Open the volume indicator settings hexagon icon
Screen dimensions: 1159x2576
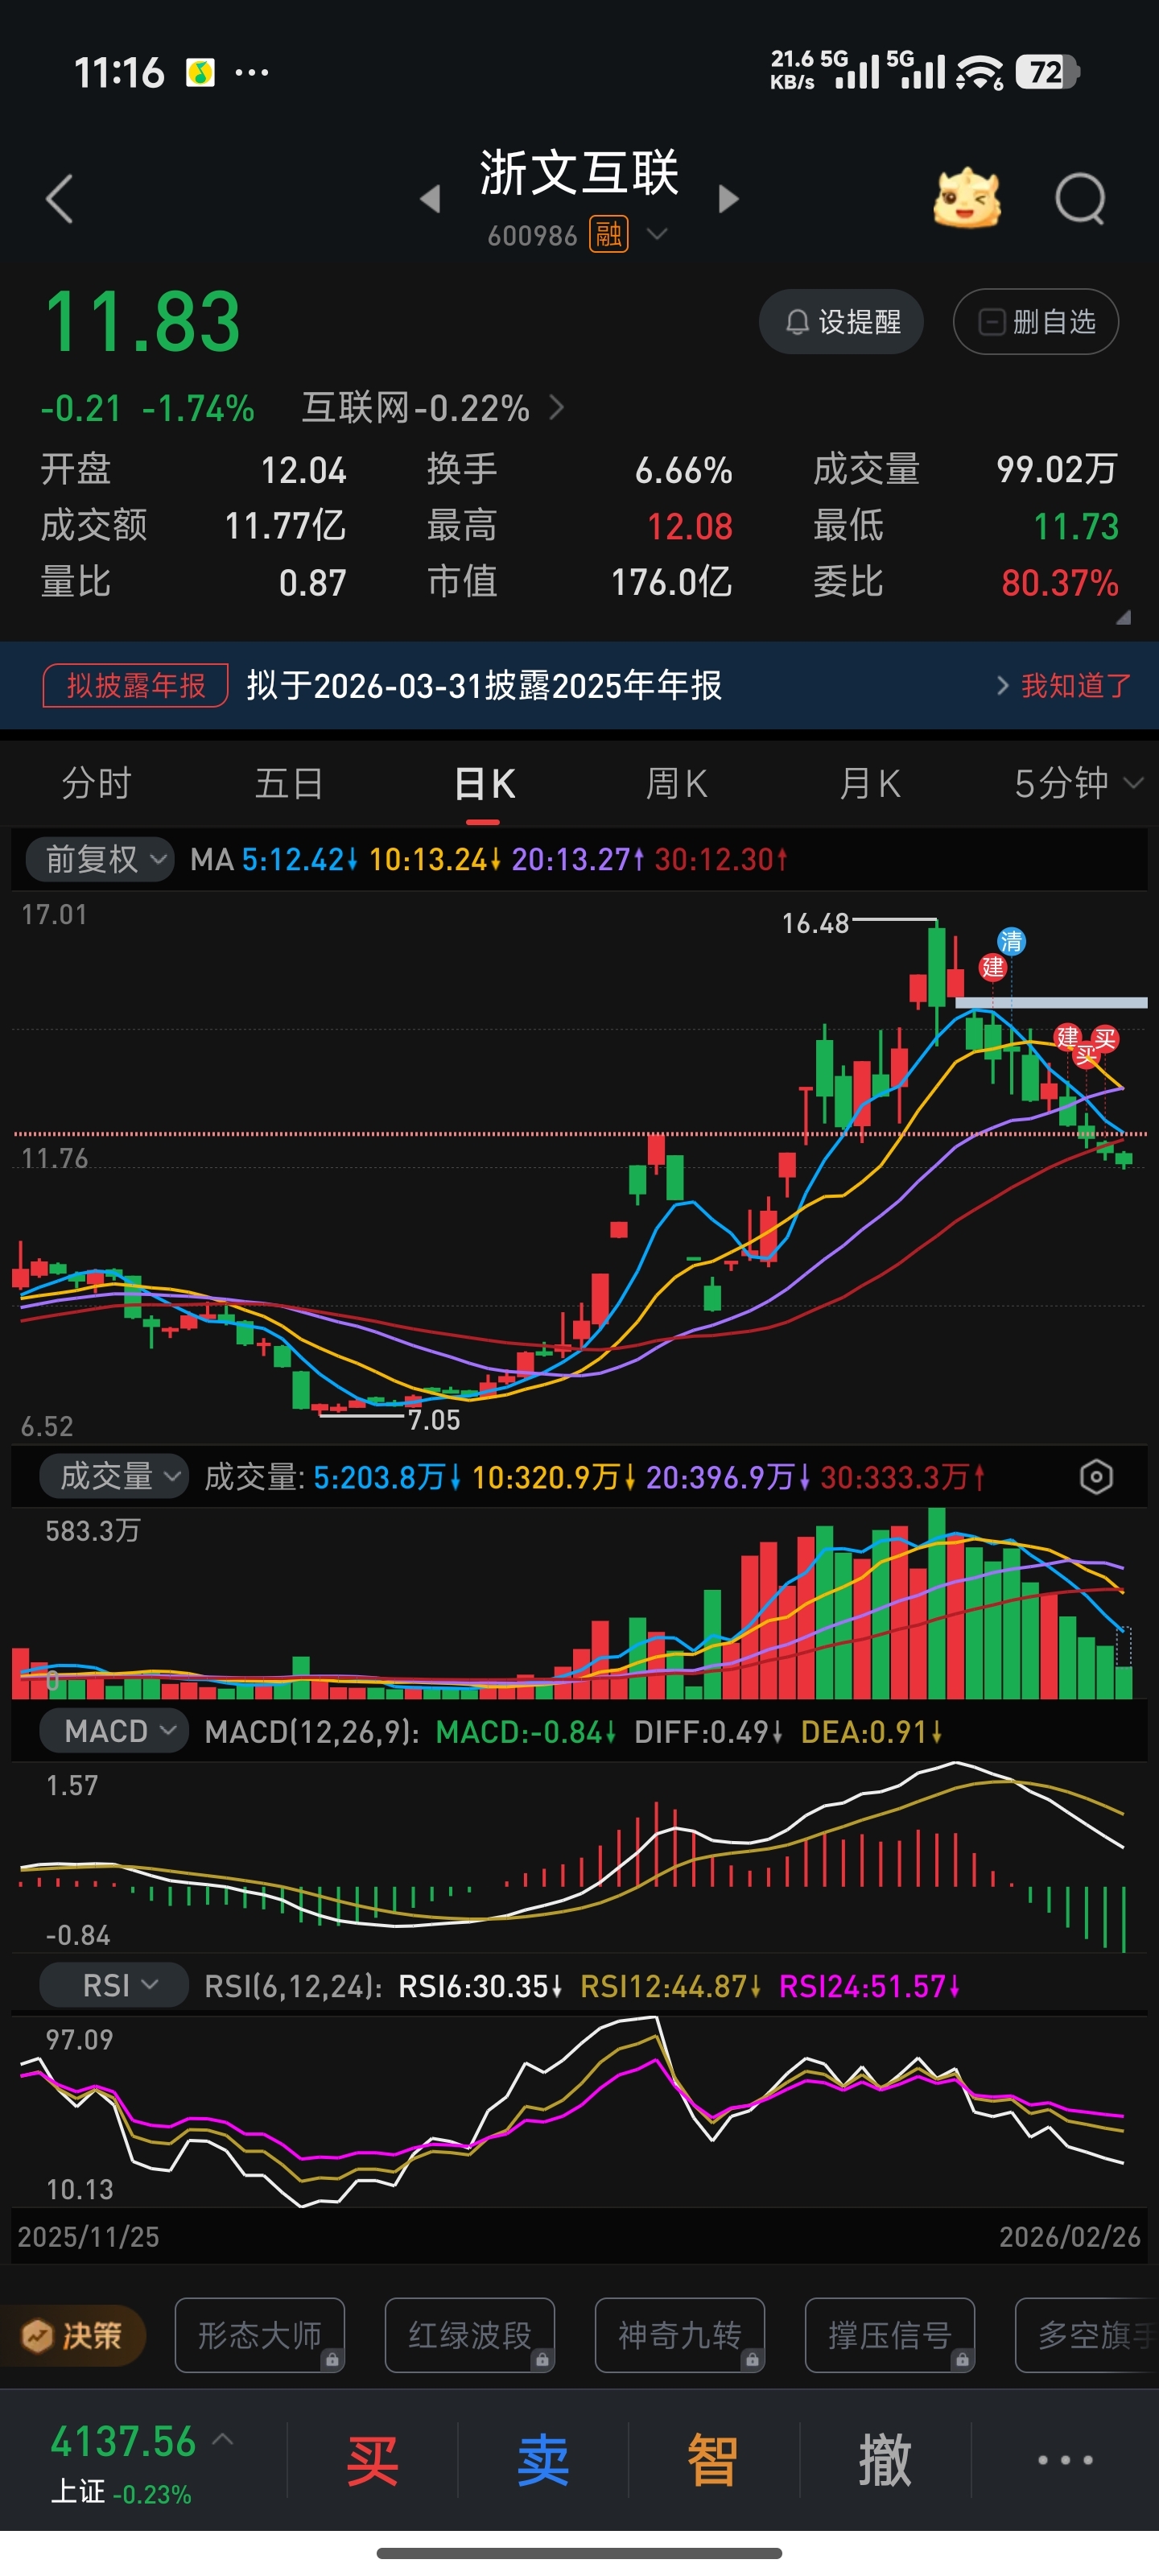[x=1096, y=1477]
